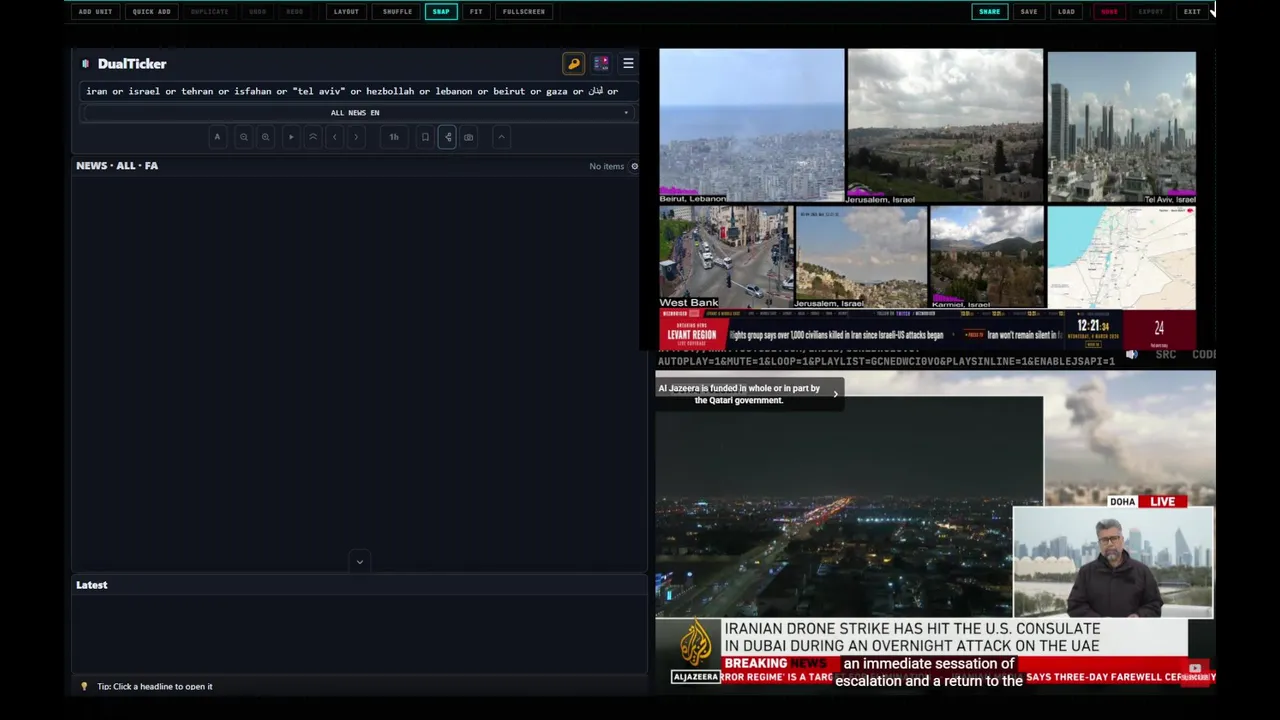
Task: Click the QUICK ADD button
Action: 151,12
